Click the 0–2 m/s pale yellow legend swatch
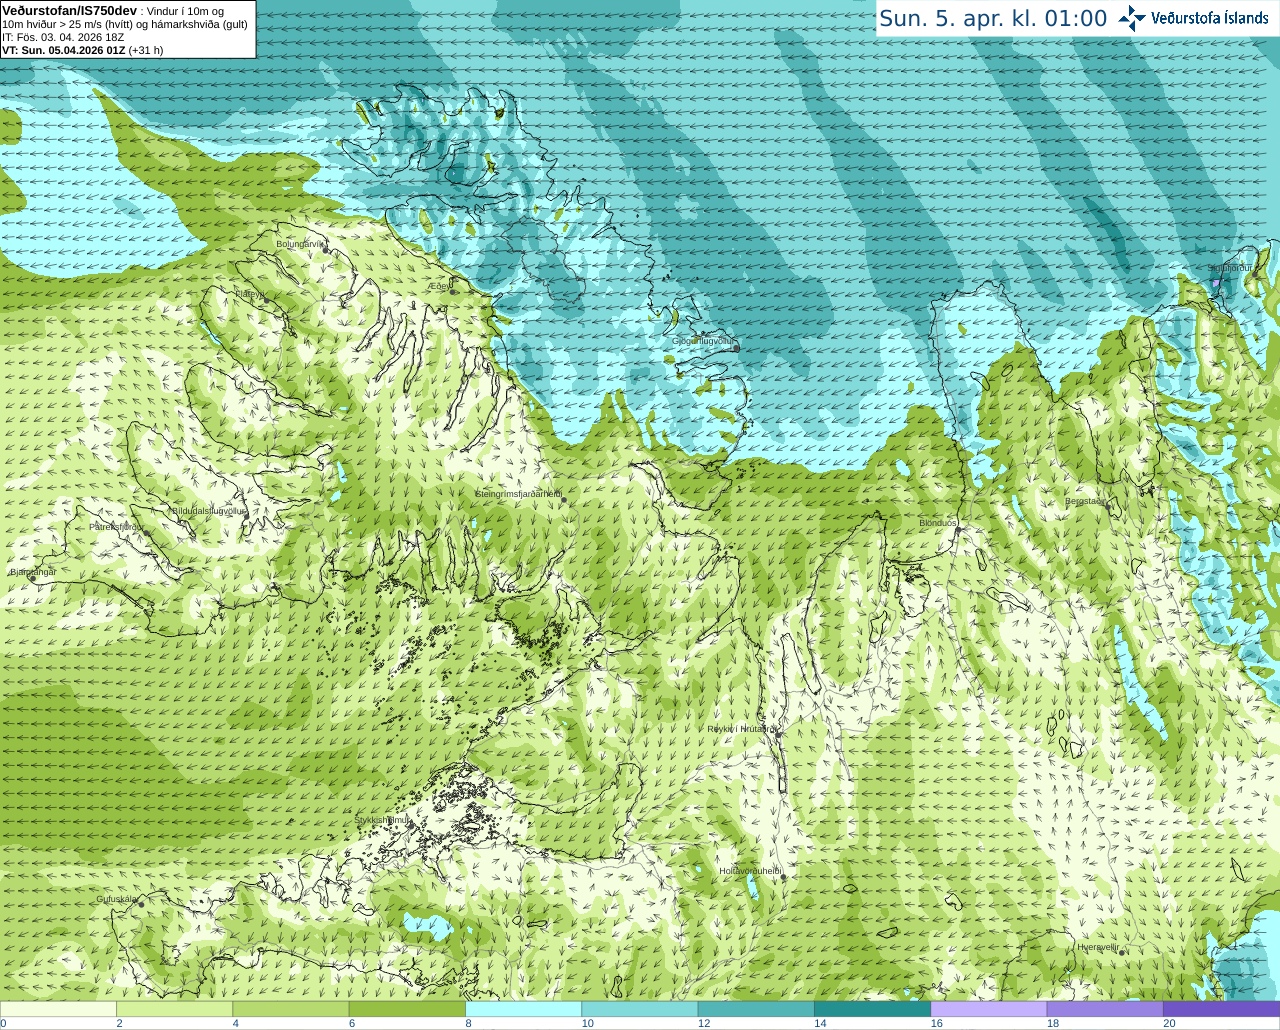1280x1030 pixels. [58, 1009]
